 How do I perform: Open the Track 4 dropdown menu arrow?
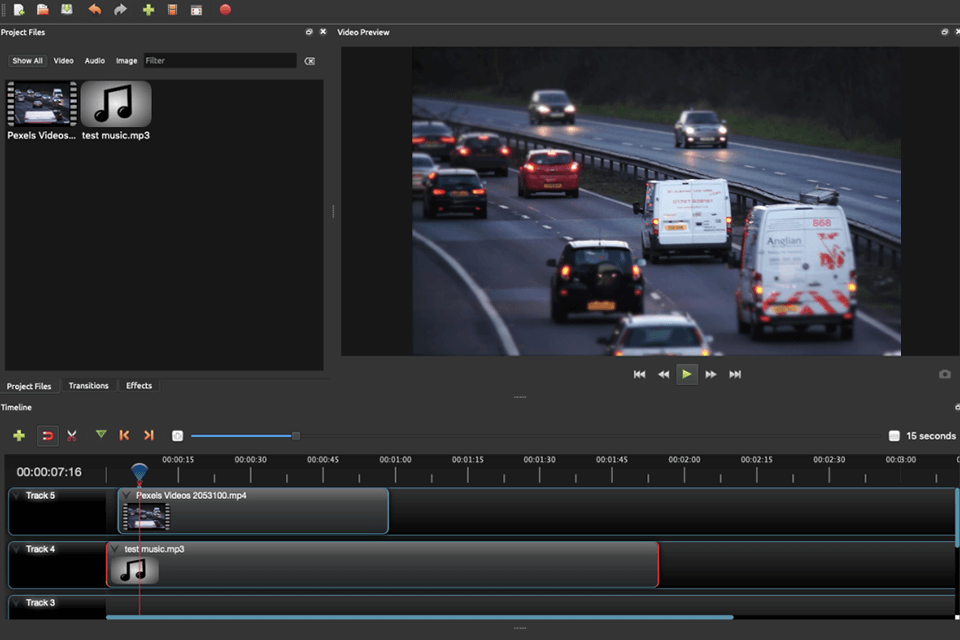click(16, 550)
